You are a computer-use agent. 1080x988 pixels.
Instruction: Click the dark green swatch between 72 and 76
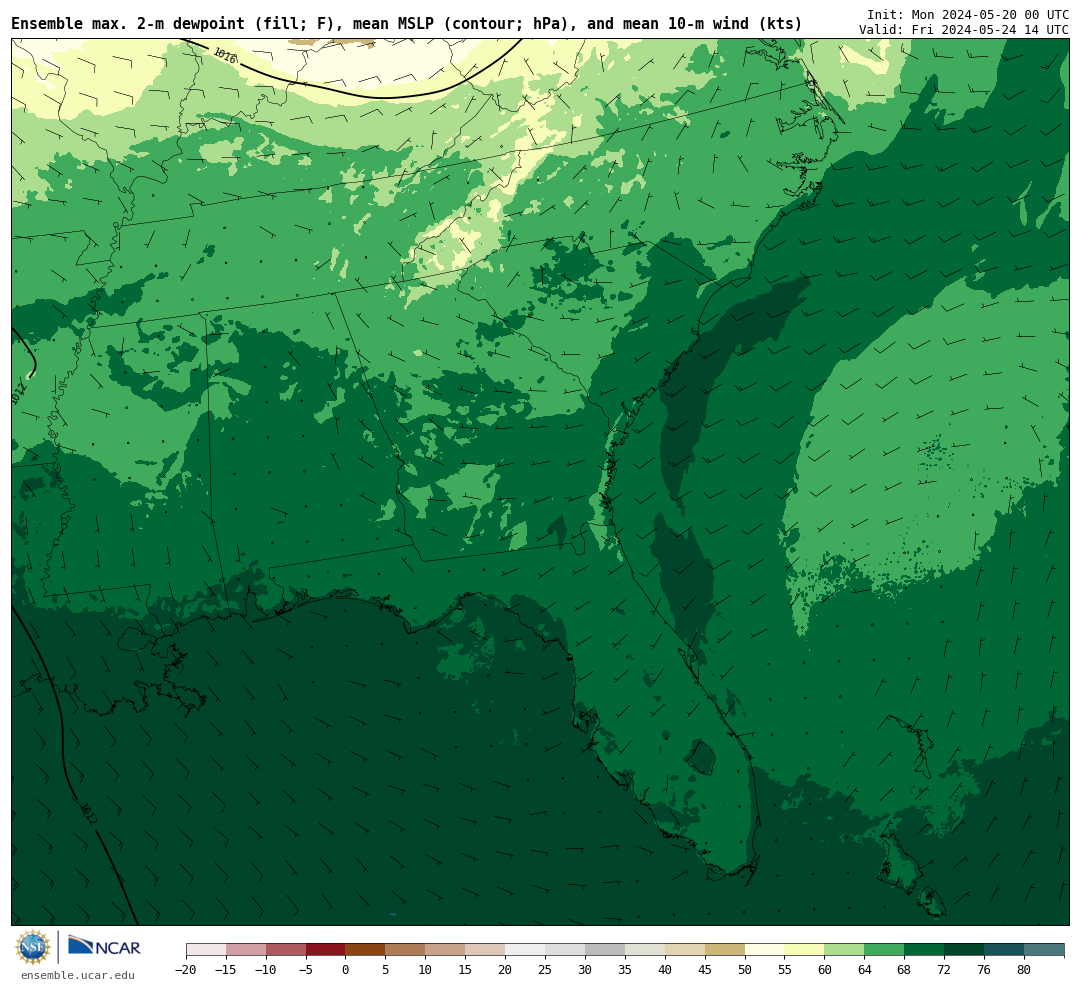[965, 950]
